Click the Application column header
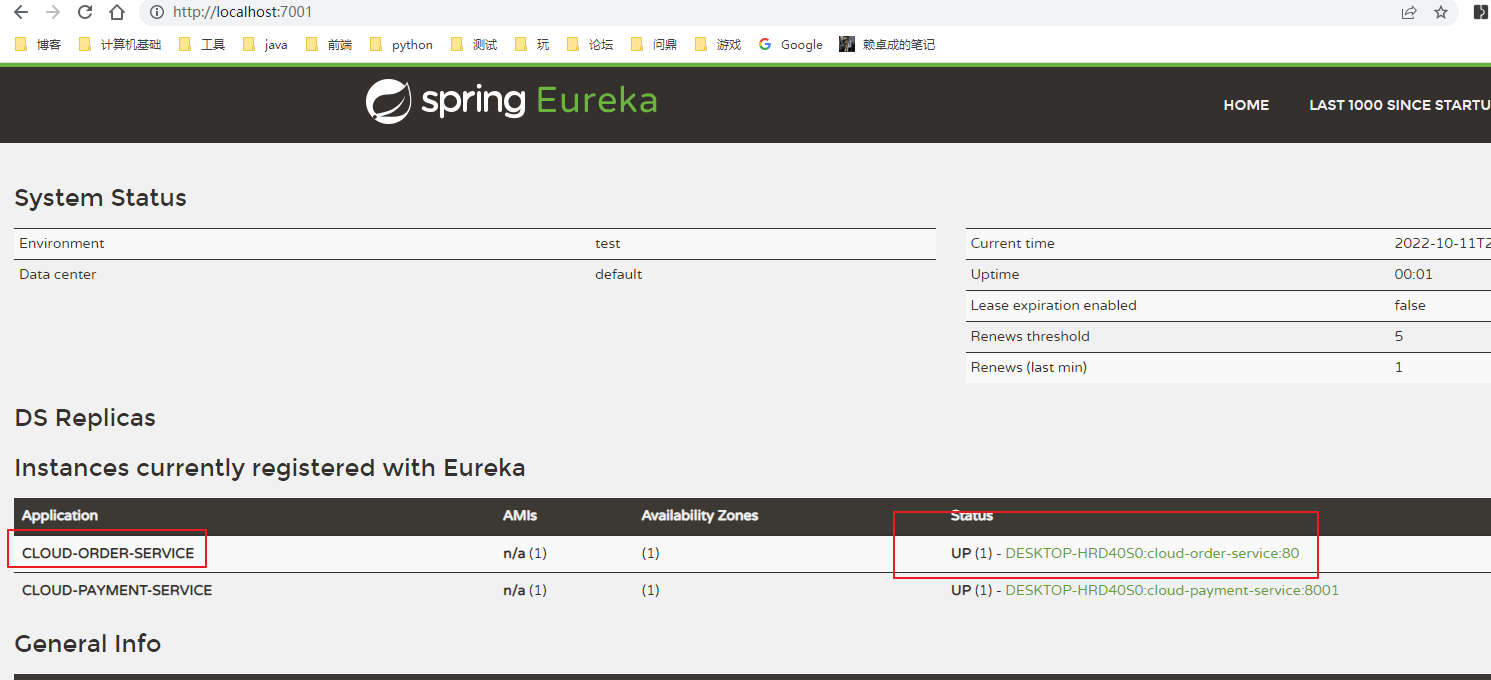 60,516
